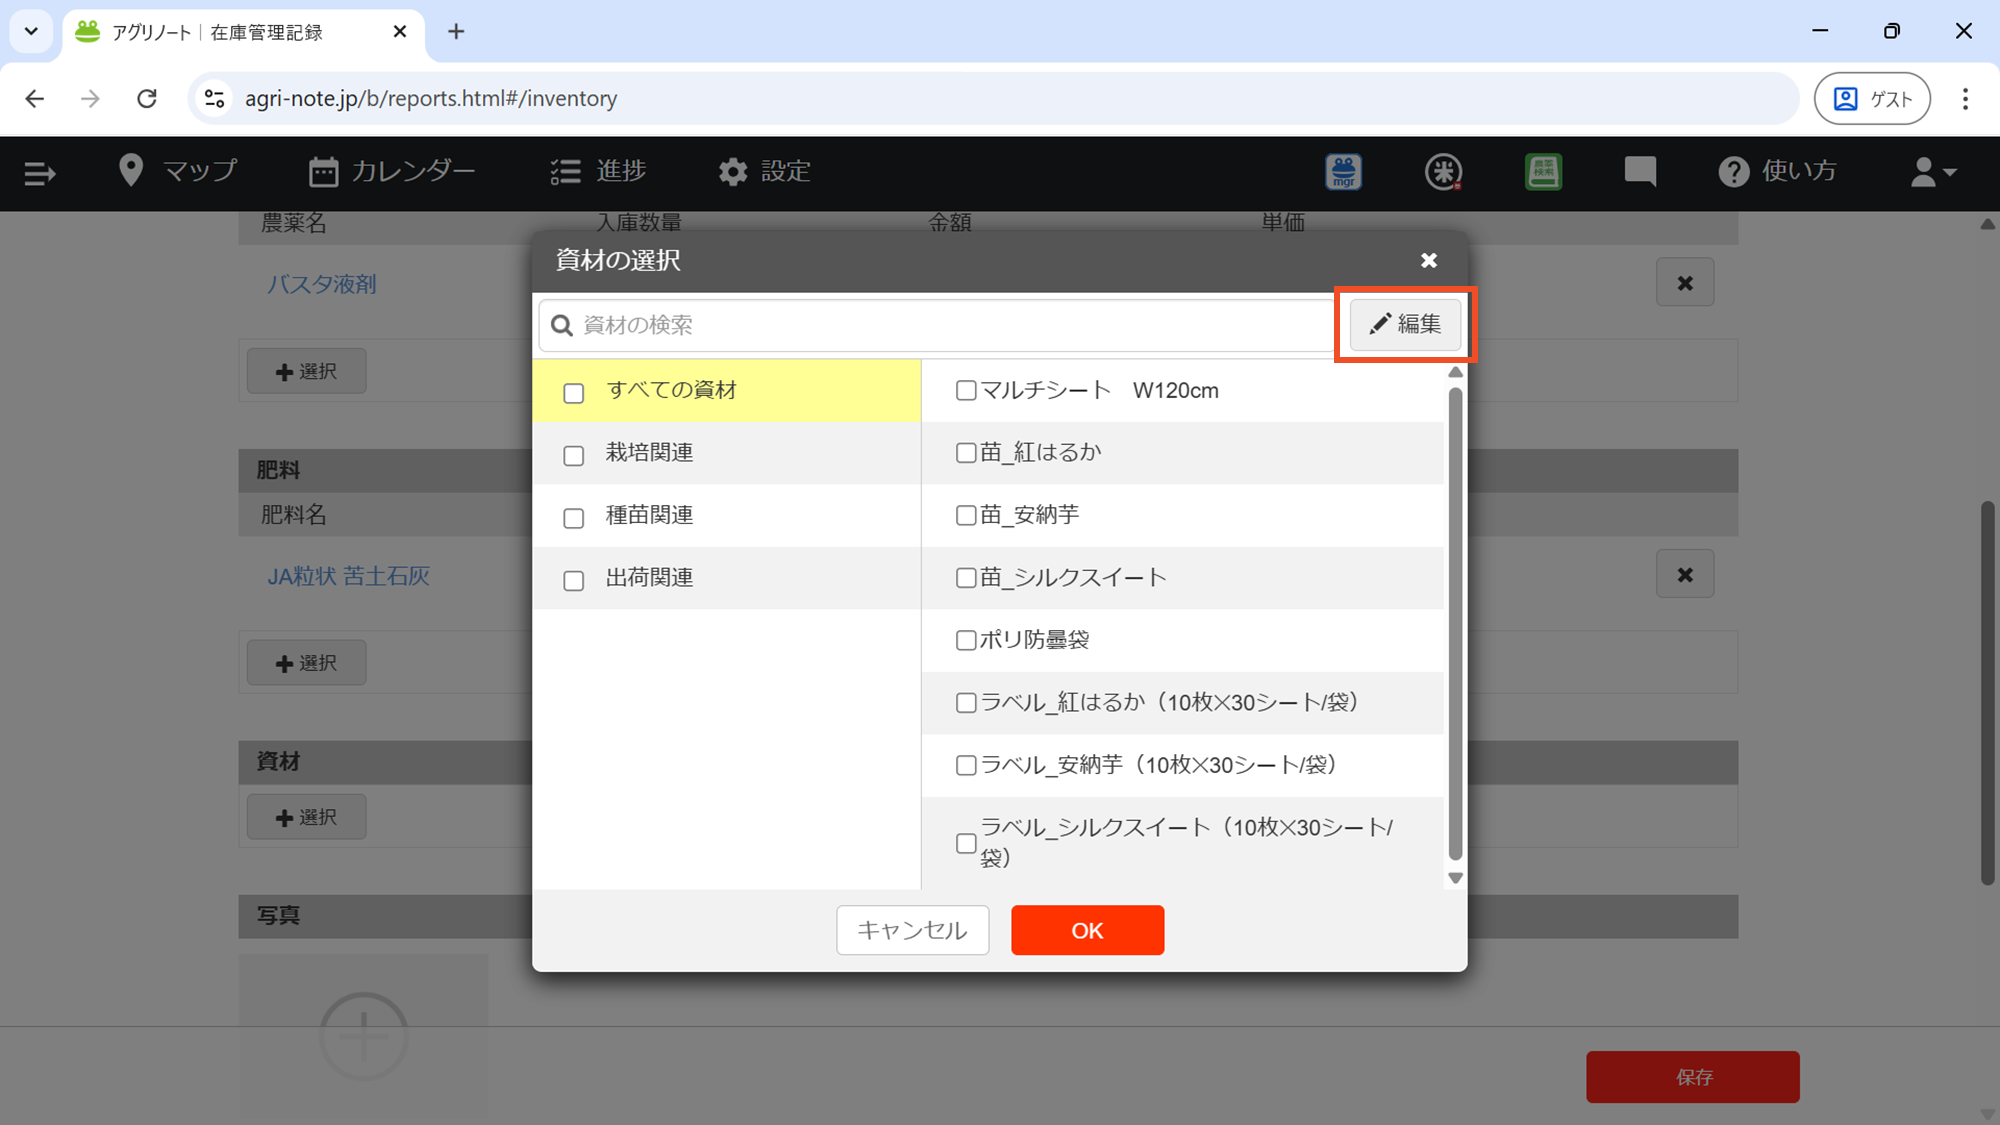Click dialog list scrollbar down arrow
Viewport: 2000px width, 1125px height.
point(1455,878)
